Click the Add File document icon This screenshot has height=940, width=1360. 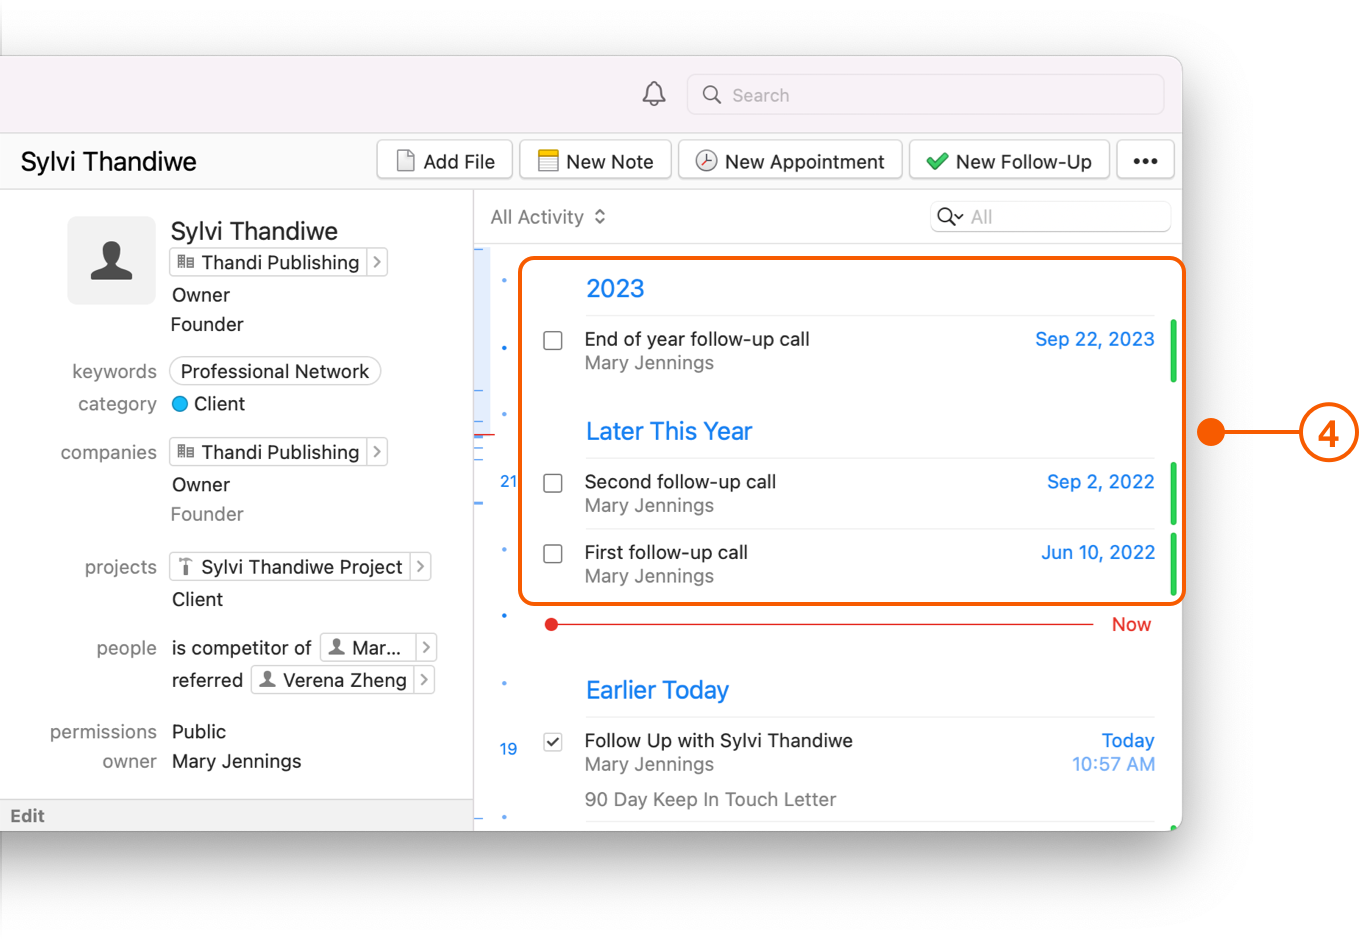404,160
